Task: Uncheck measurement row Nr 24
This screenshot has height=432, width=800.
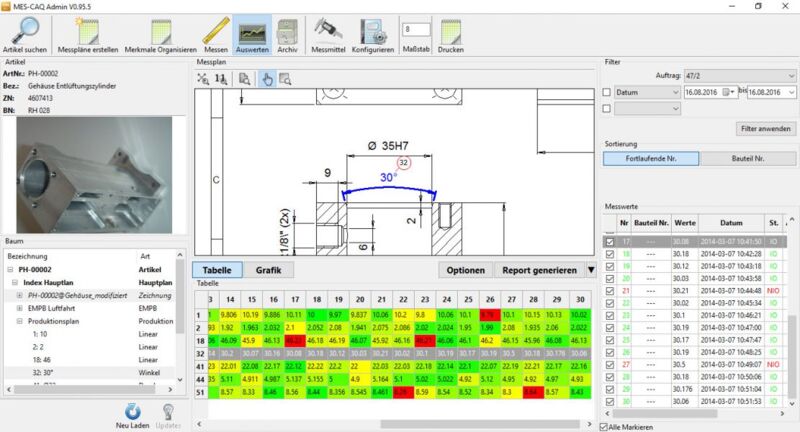Action: [x=610, y=328]
